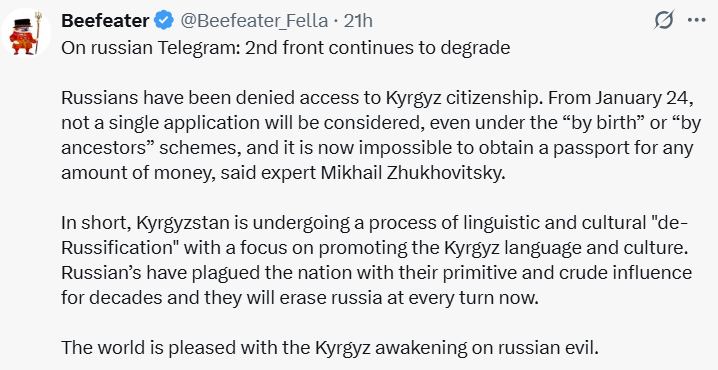718x370 pixels.
Task: Click the text "On russian Telegram"
Action: pos(149,48)
